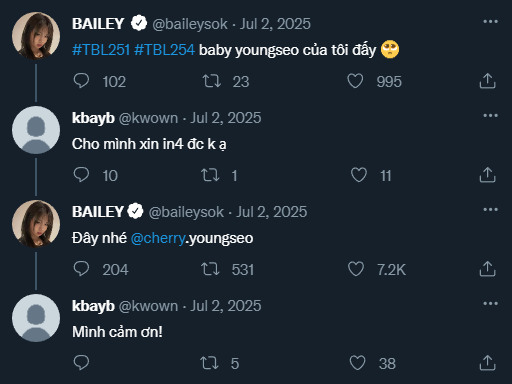Retweet kbayb's 'Cho mình xin in4' tweet
512x384 pixels.
210,175
